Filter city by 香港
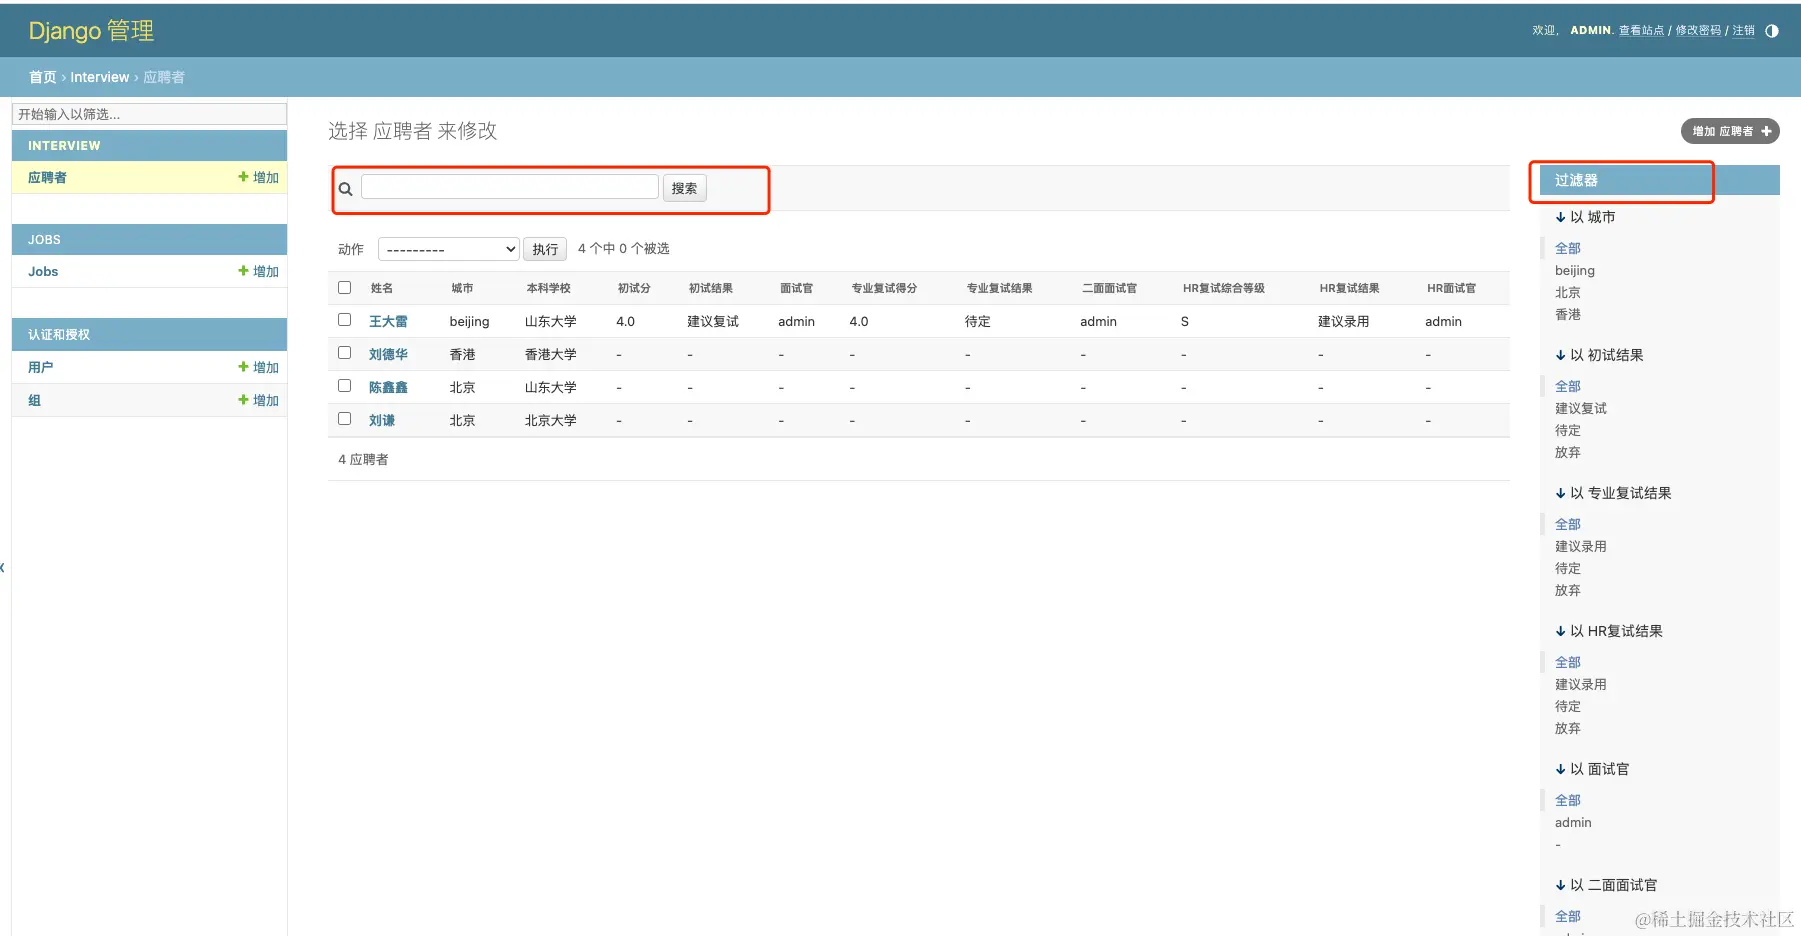The height and width of the screenshot is (936, 1801). (1568, 314)
